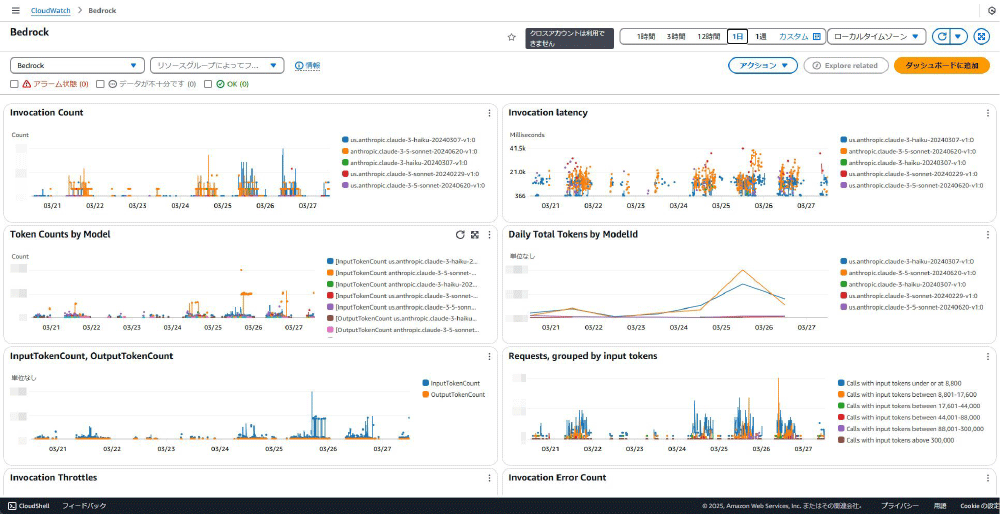Refresh the dashboard with the reload button
The width and height of the screenshot is (1000, 514).
(x=941, y=36)
